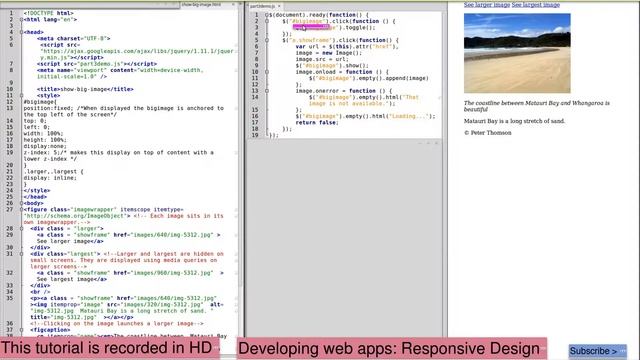Click the 'top: 0;' CSS line
The height and width of the screenshot is (360, 640).
35,121
